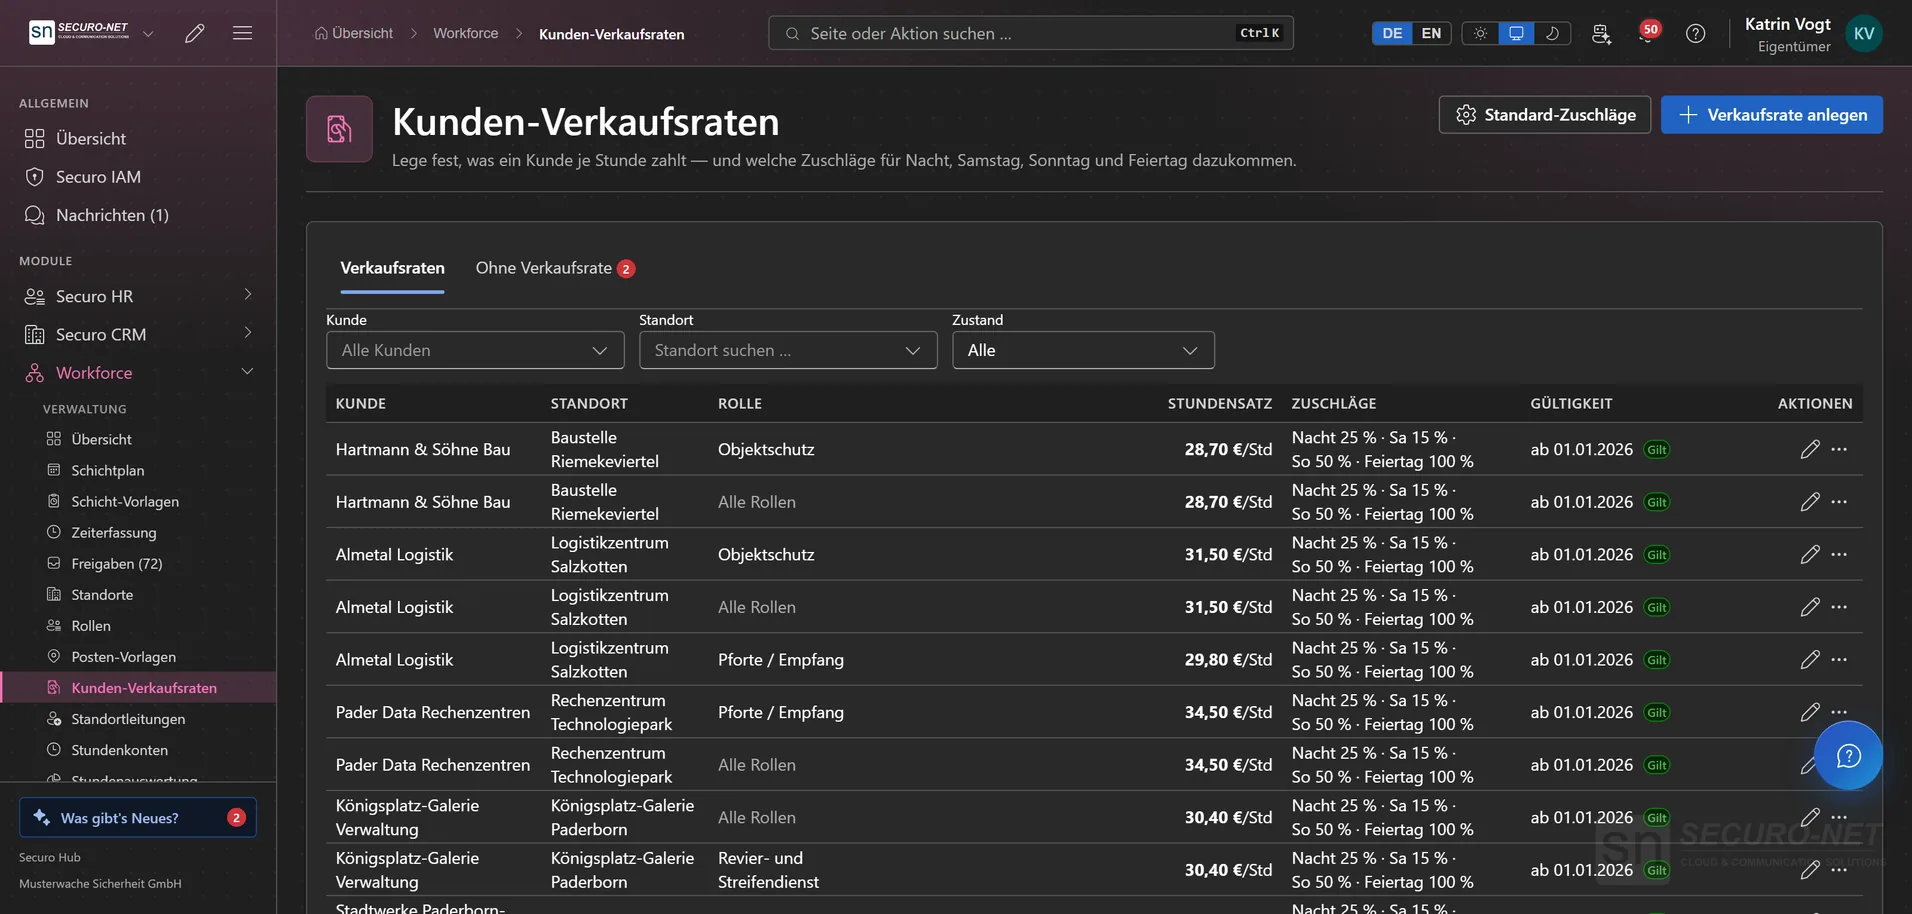Select system theme monitor toggle
Image resolution: width=1912 pixels, height=914 pixels.
click(x=1516, y=33)
